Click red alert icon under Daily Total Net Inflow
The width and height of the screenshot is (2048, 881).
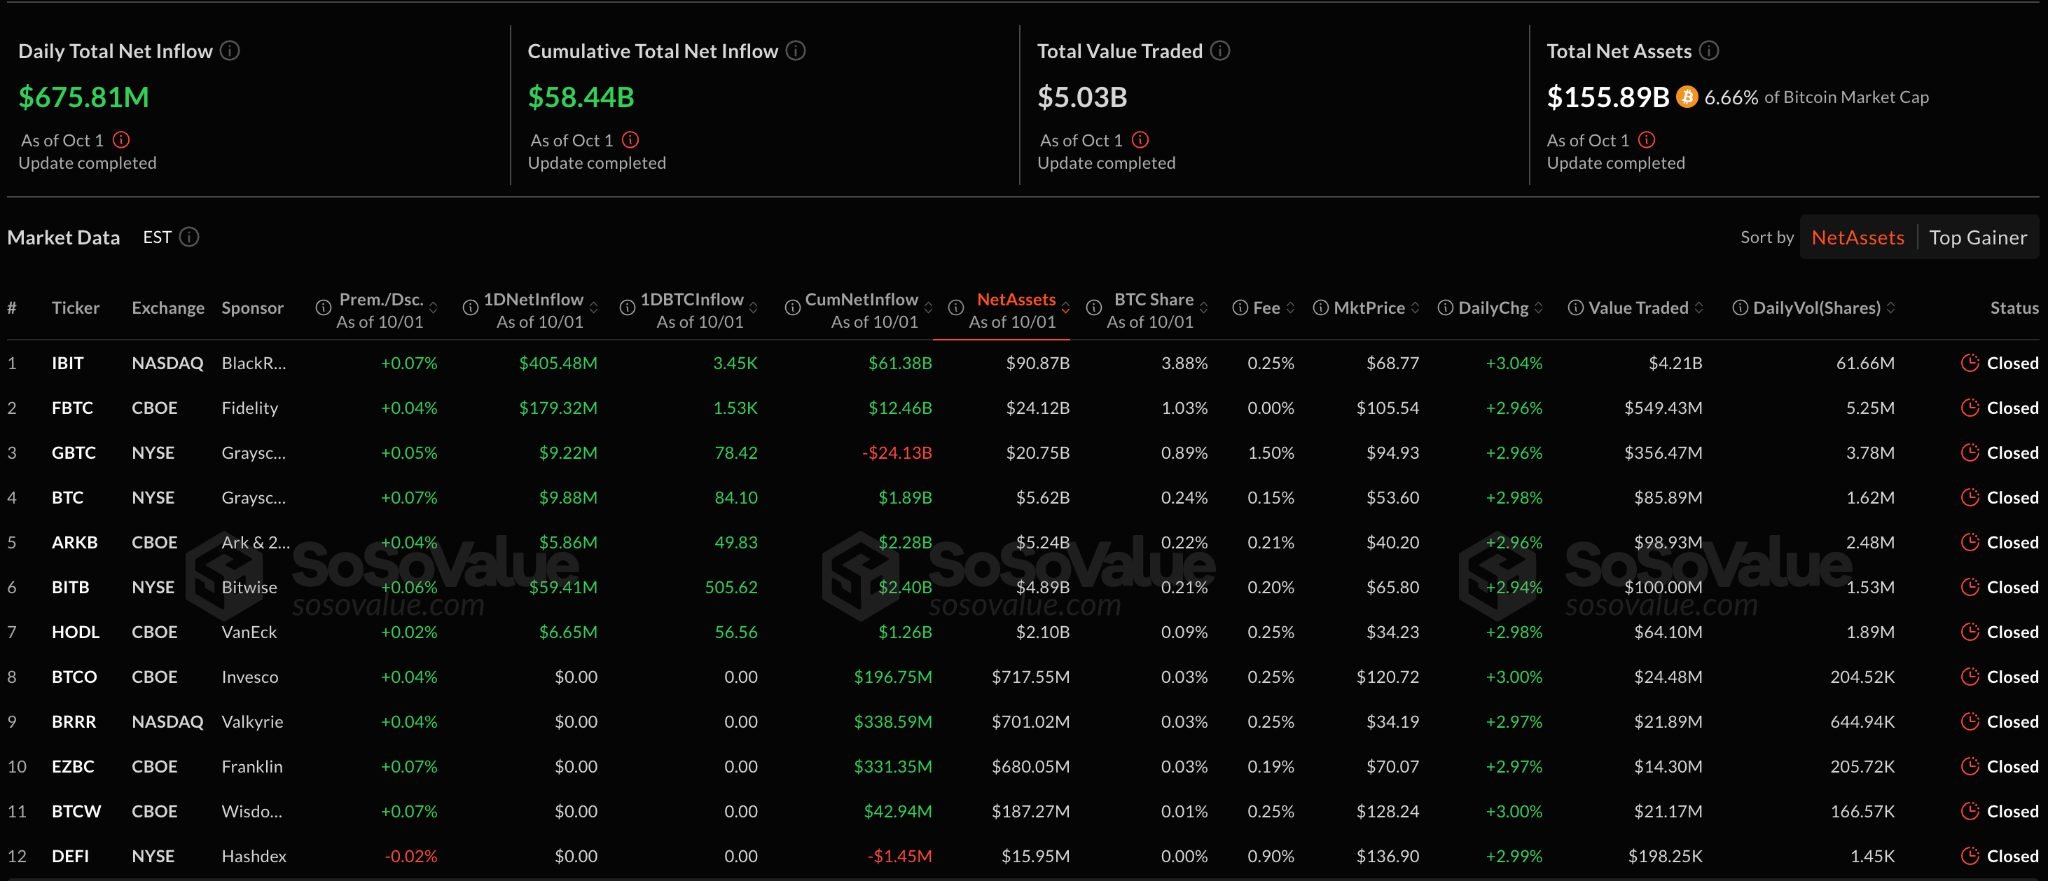coord(121,140)
